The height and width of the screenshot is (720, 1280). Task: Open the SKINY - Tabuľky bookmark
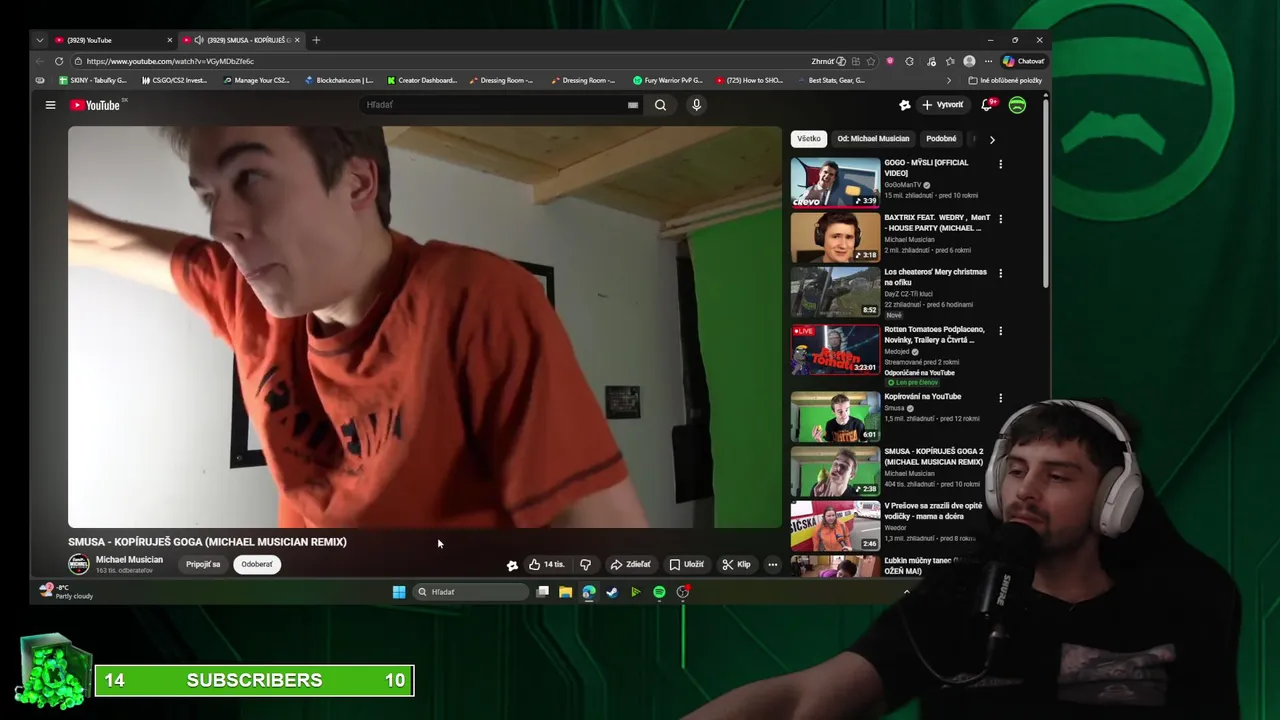click(93, 80)
